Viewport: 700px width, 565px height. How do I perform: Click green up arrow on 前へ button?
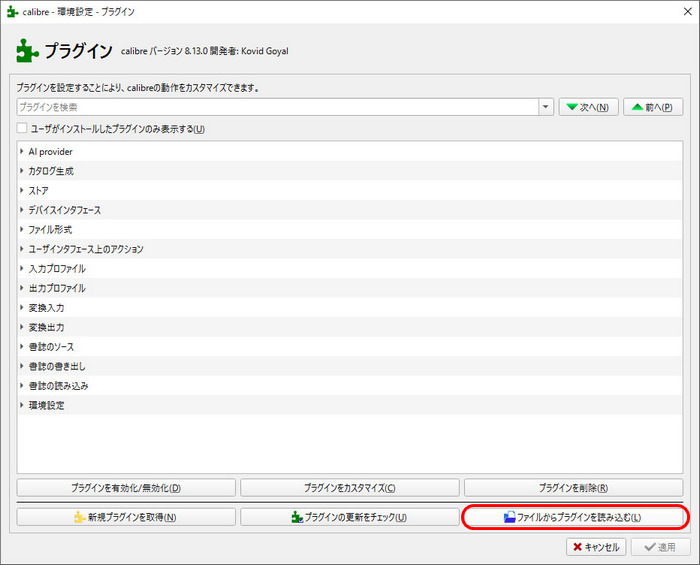[x=638, y=107]
